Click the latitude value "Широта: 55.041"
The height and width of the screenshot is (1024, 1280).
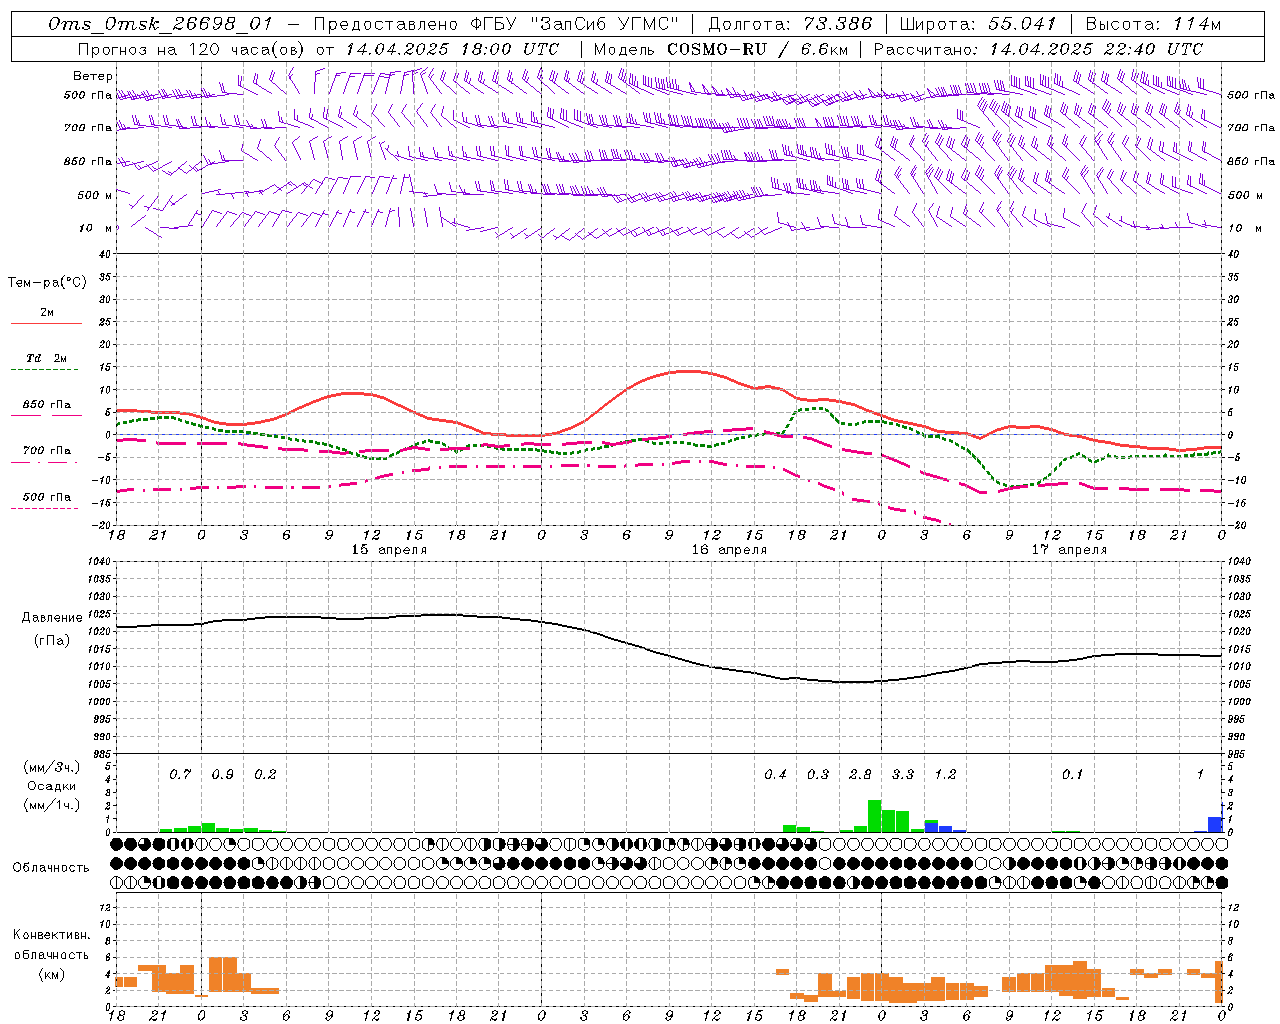978,24
